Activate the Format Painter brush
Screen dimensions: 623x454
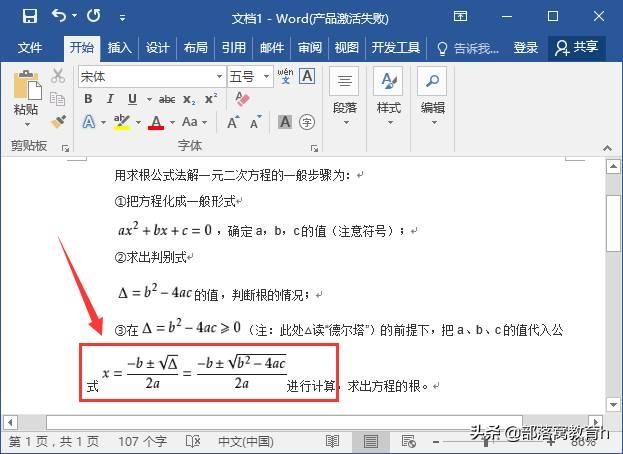(x=58, y=122)
